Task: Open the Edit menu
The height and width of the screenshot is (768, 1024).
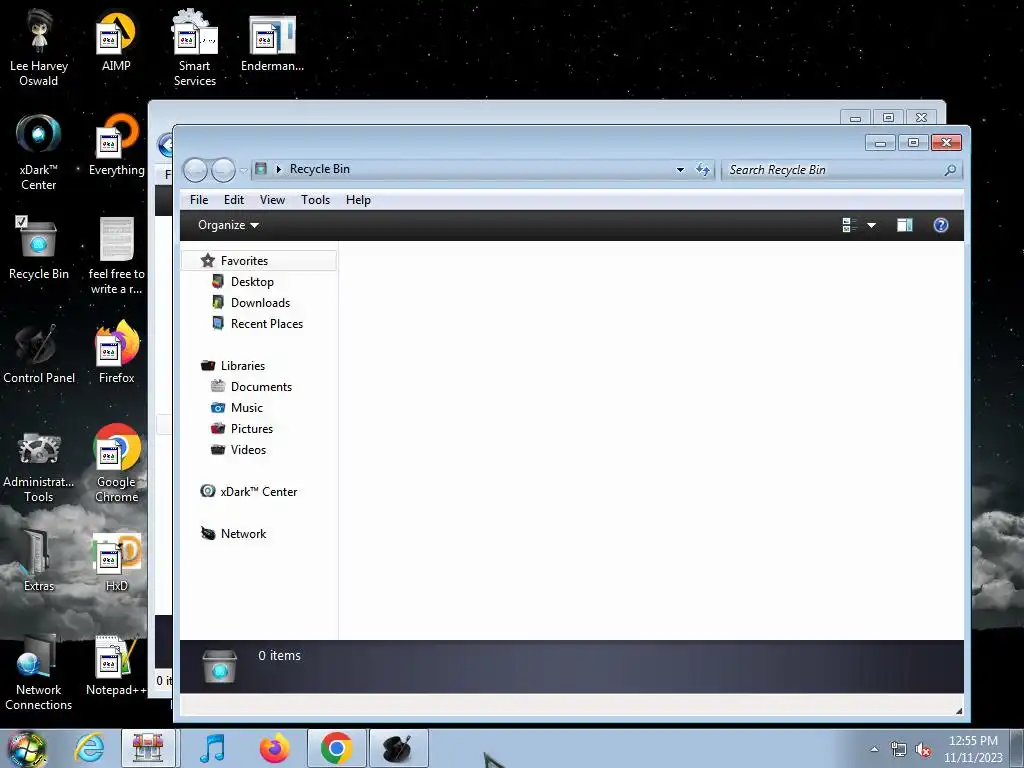Action: coord(234,200)
